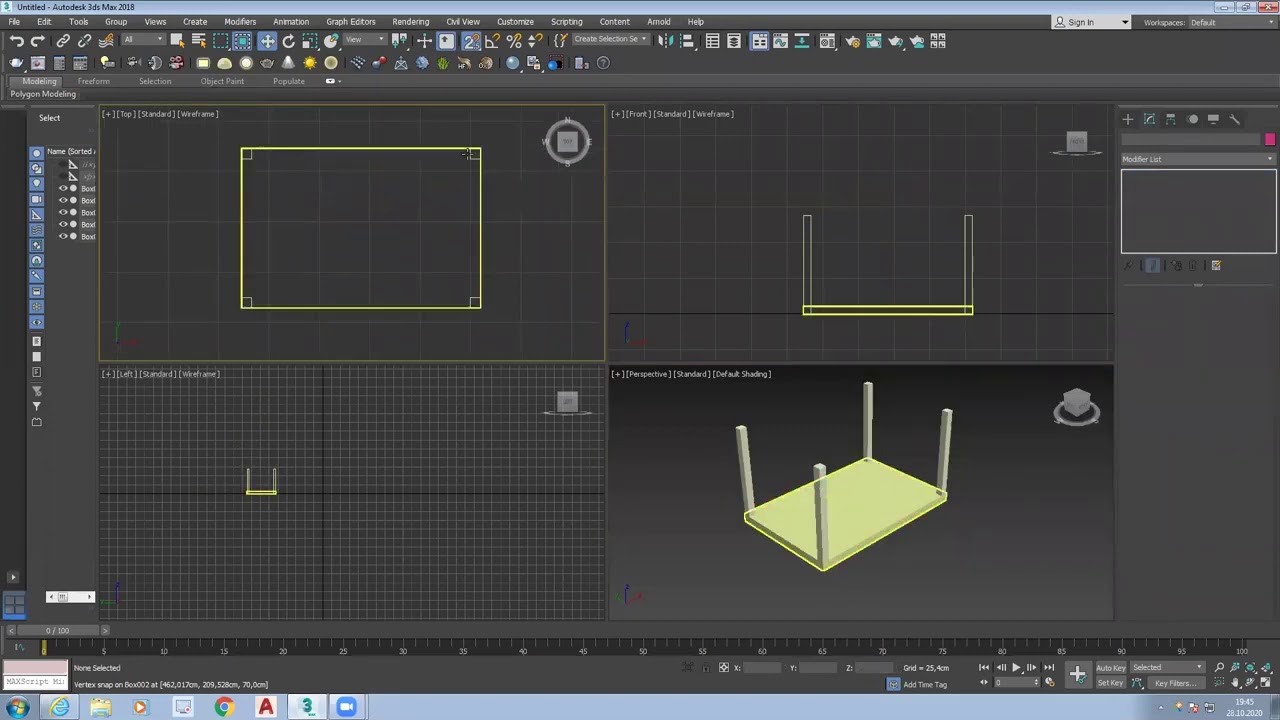Click the Set Key button
Image resolution: width=1280 pixels, height=720 pixels.
(x=1109, y=683)
